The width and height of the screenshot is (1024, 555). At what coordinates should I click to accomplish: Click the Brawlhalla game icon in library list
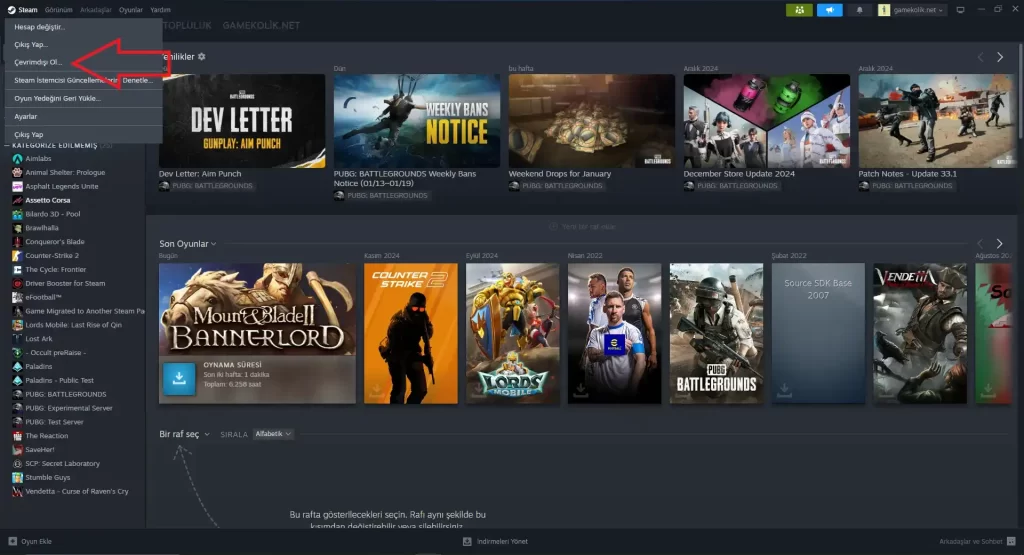click(18, 228)
